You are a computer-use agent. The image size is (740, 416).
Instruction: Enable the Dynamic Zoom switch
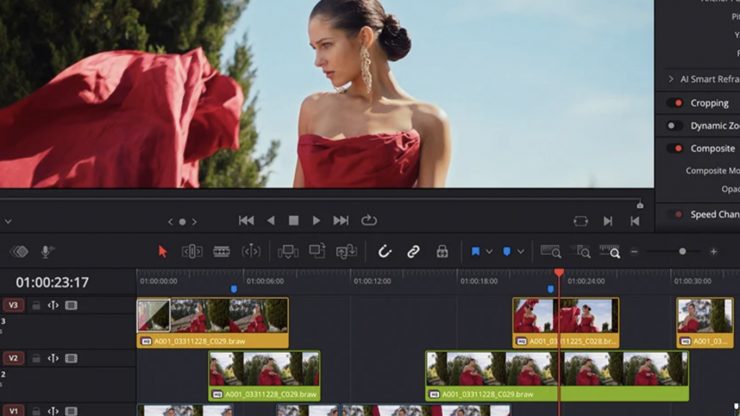[675, 126]
